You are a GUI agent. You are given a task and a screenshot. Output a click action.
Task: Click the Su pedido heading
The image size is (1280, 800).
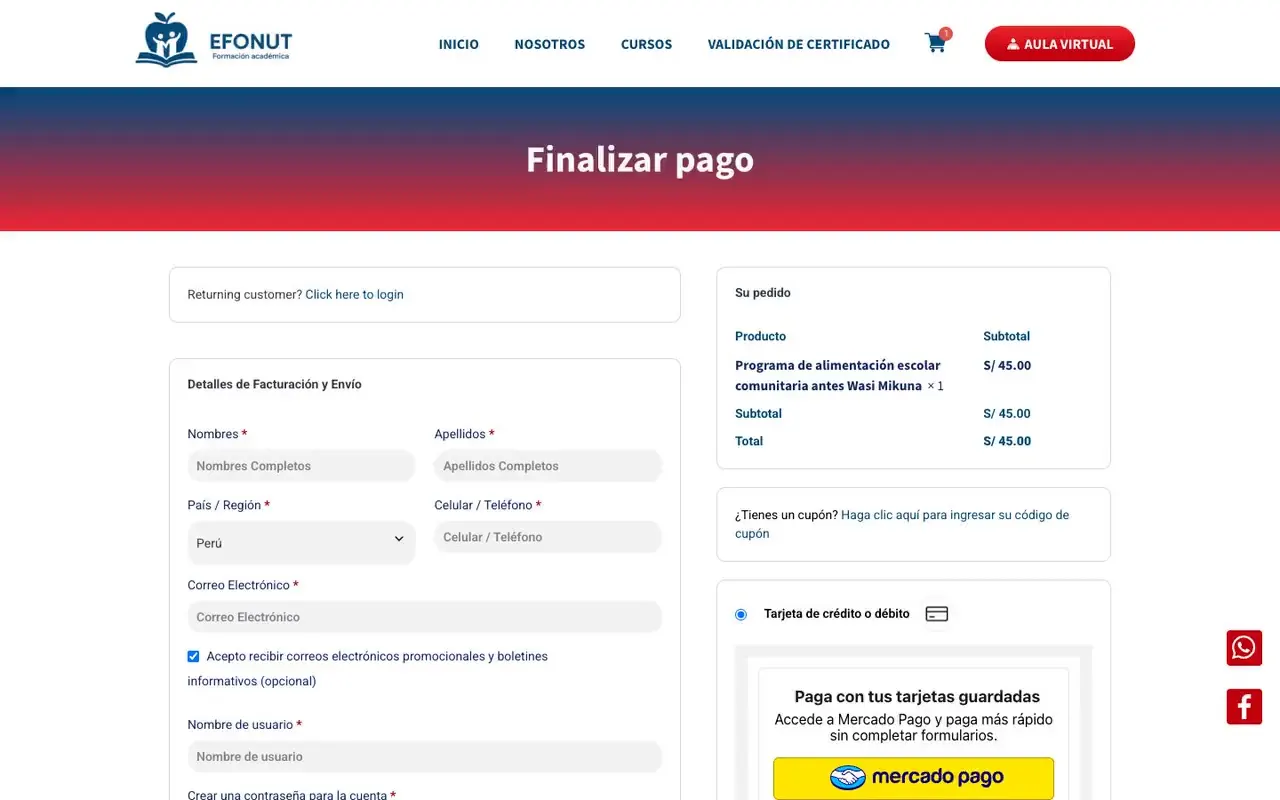click(x=763, y=293)
